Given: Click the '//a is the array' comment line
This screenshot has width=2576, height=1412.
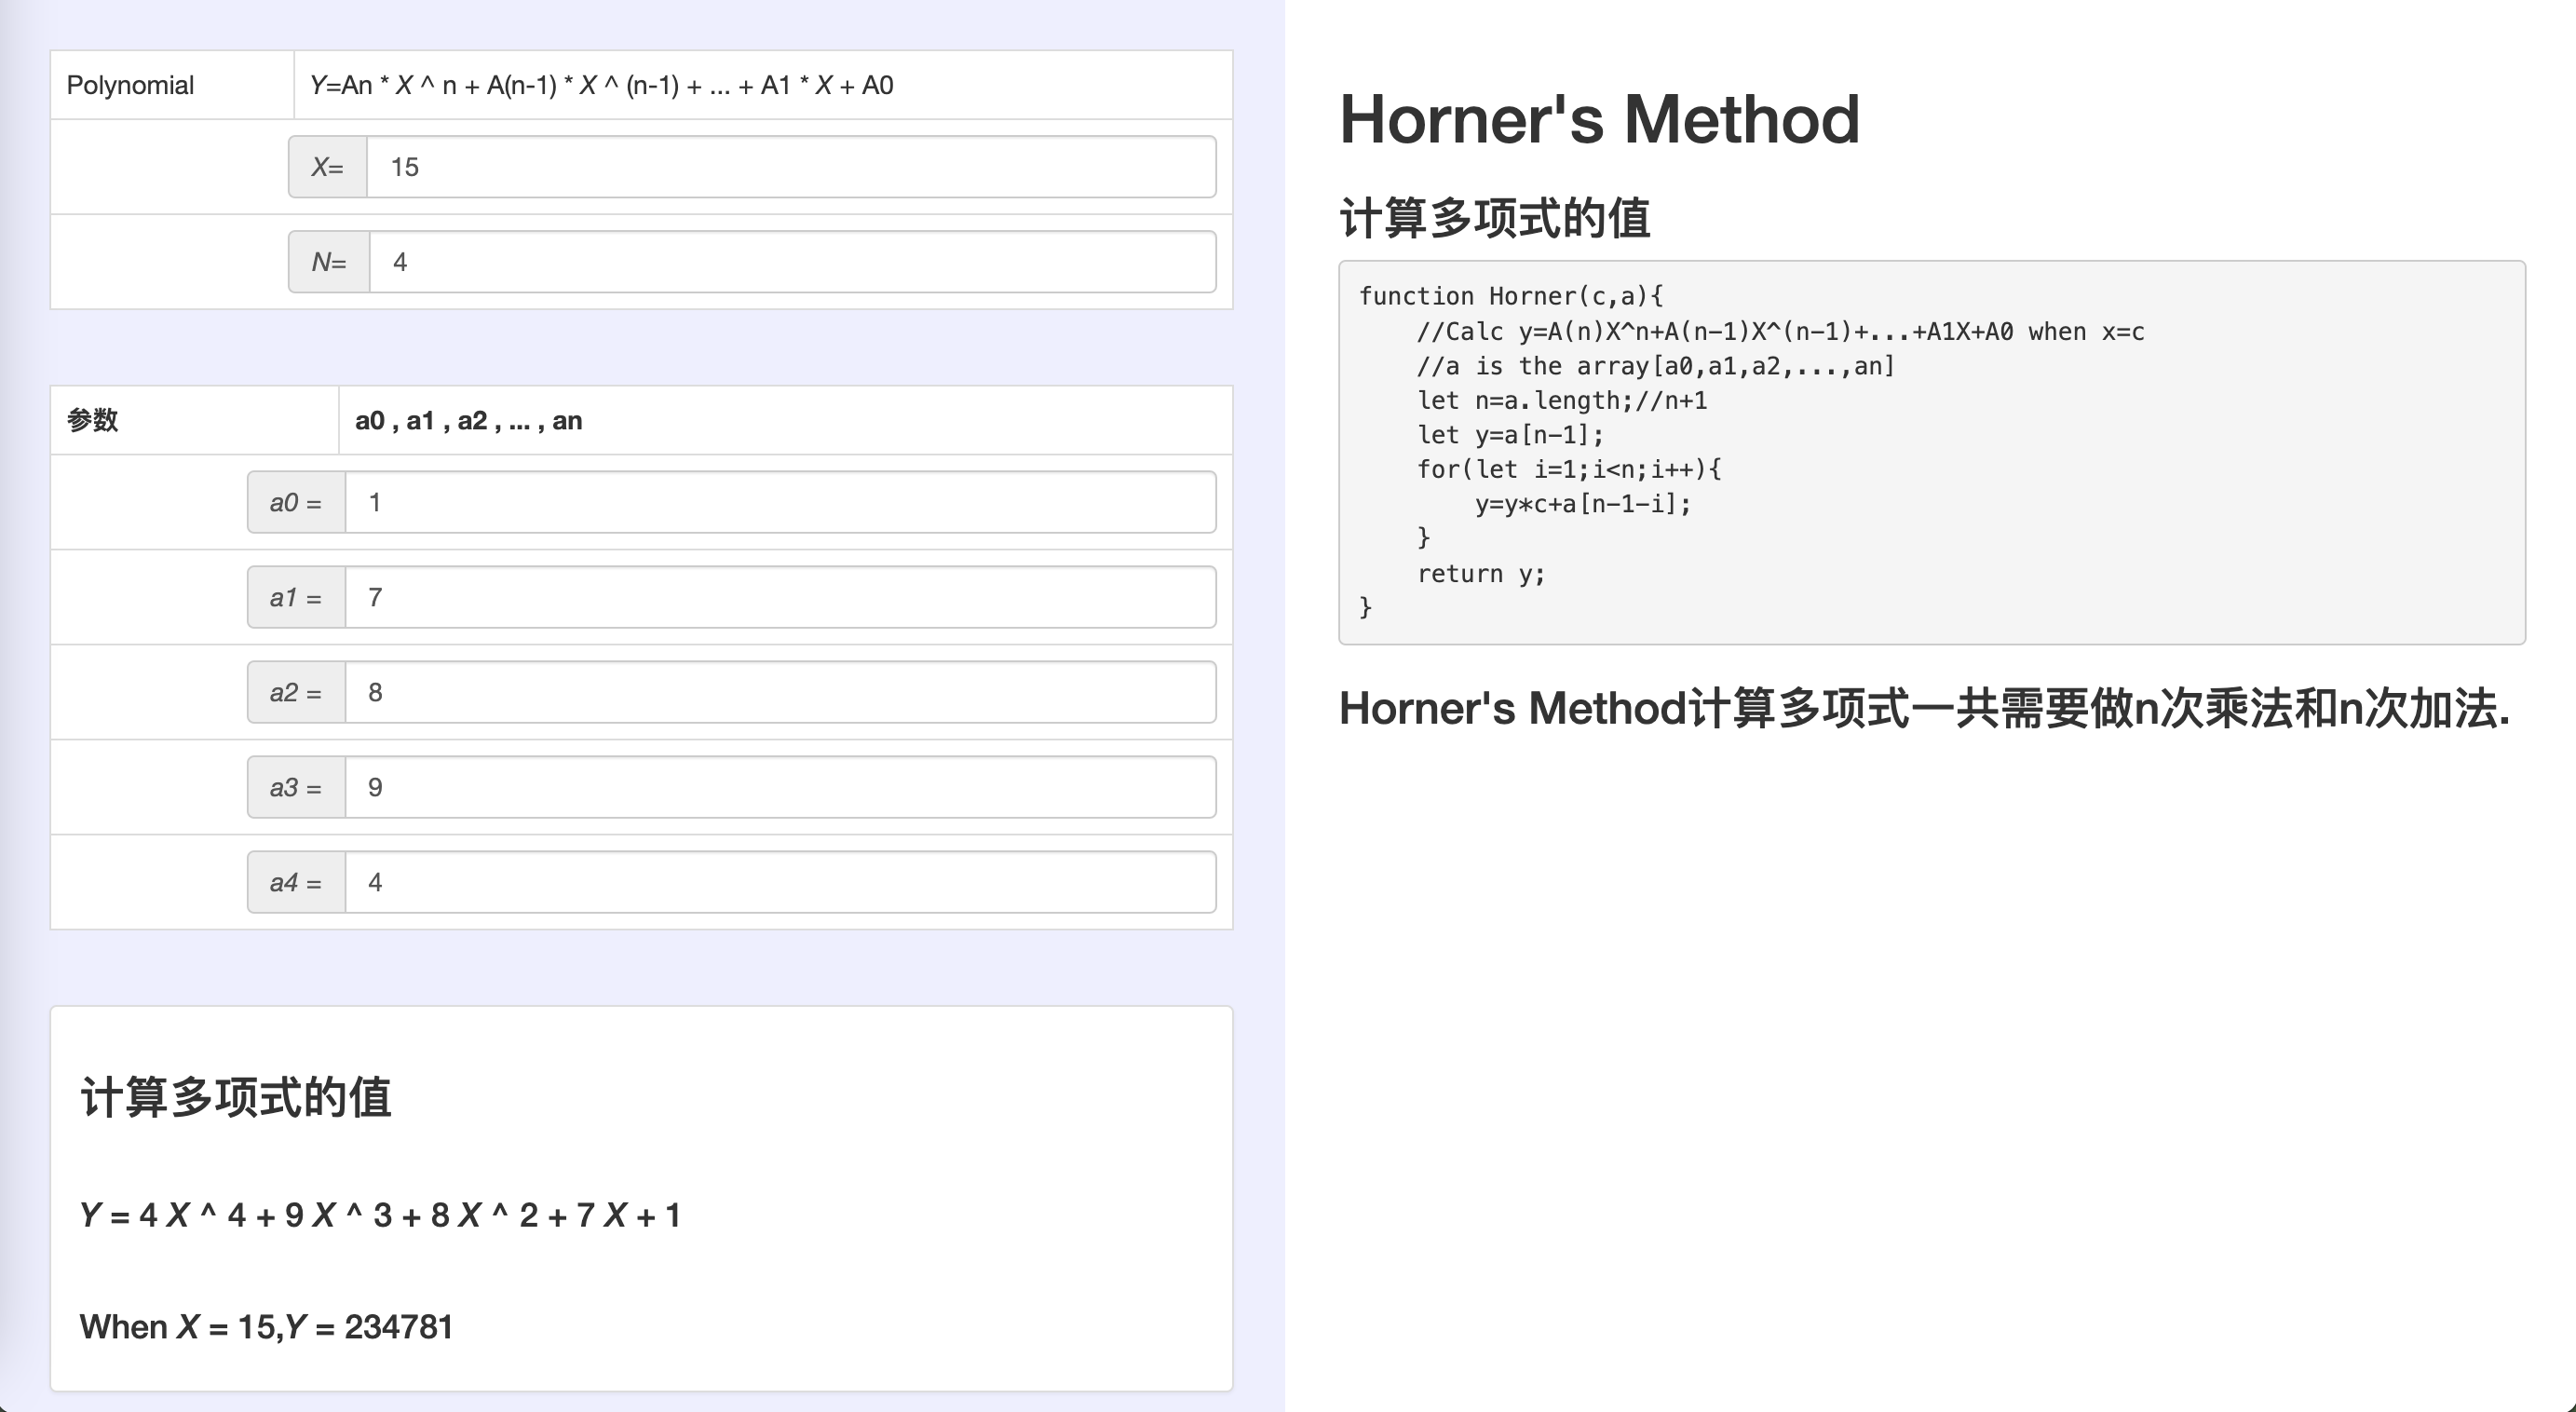Looking at the screenshot, I should coord(1656,366).
